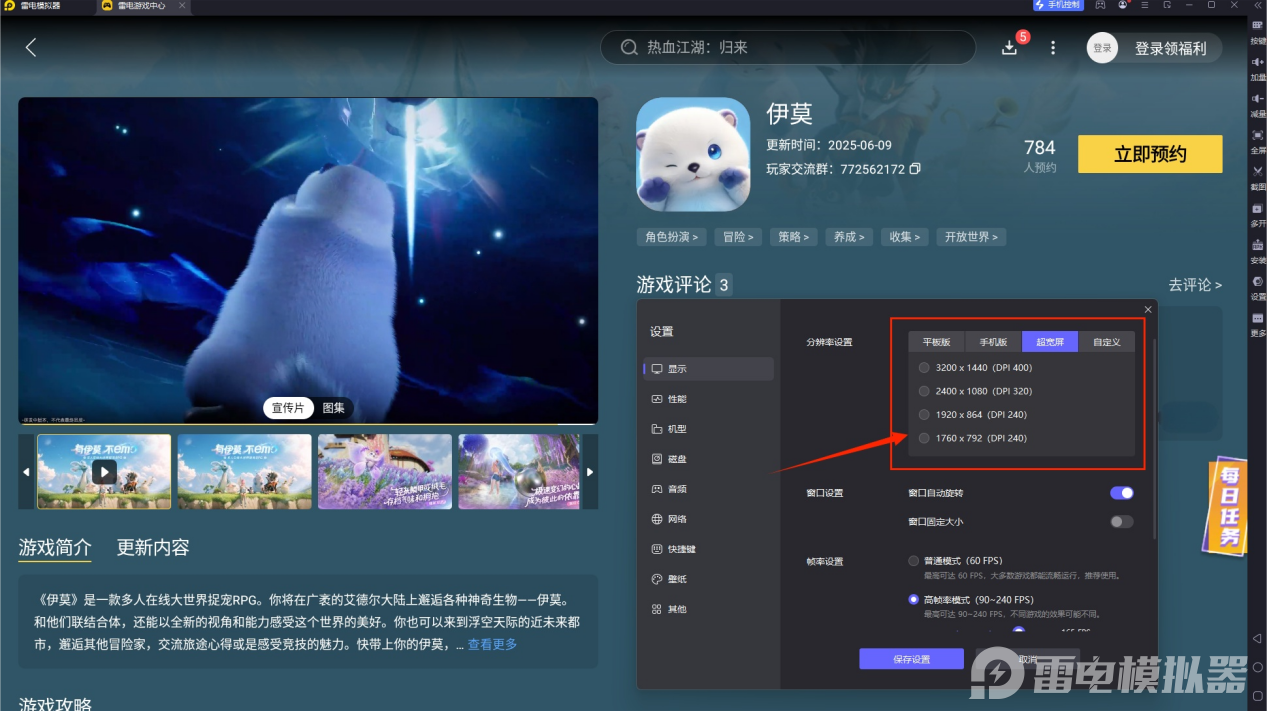This screenshot has width=1267, height=711.
Task: Click the 手机控制 button in the title bar
Action: 1058,5
